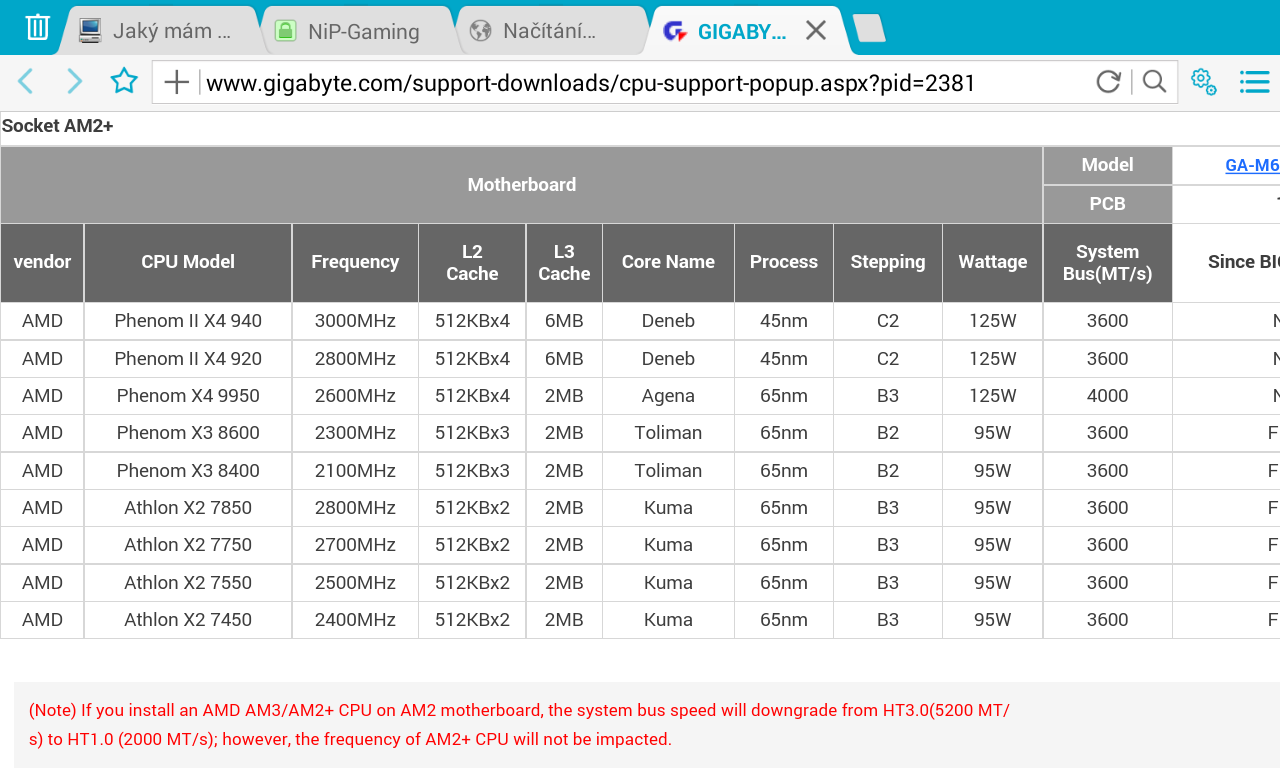The width and height of the screenshot is (1280, 768).
Task: Open browser settings gear icon
Action: pos(1203,81)
